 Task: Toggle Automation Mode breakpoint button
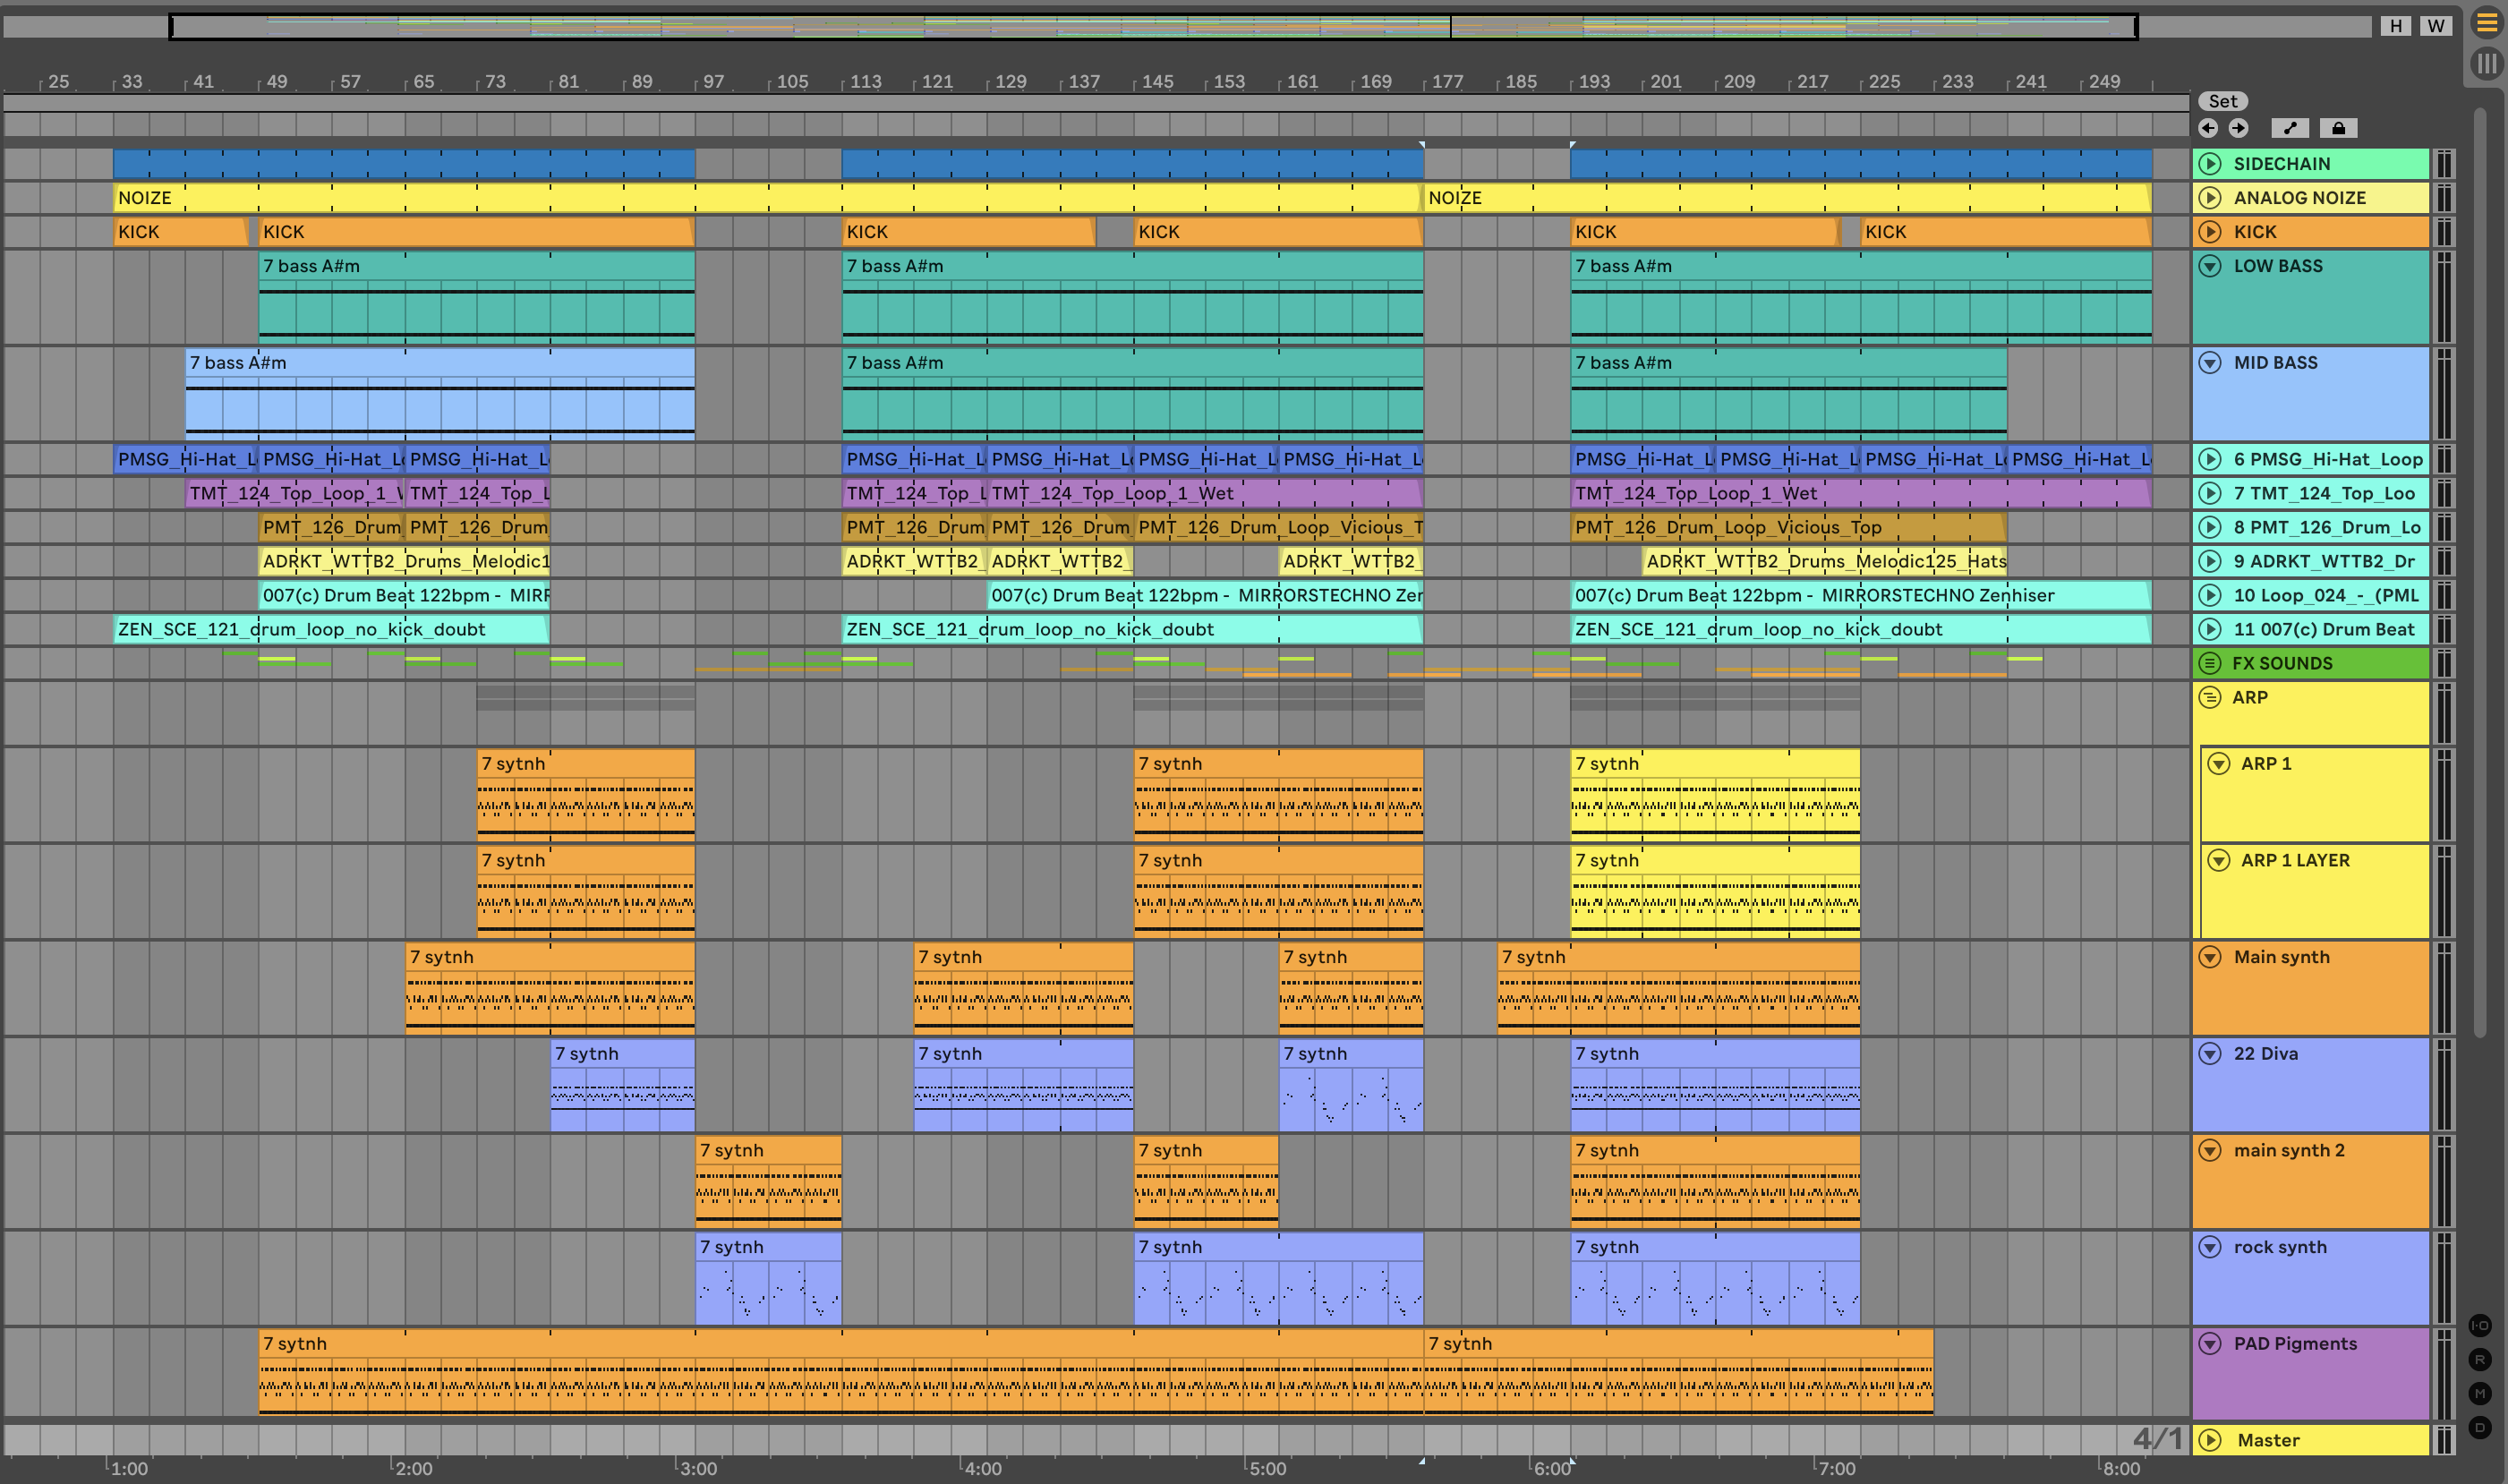point(2290,128)
